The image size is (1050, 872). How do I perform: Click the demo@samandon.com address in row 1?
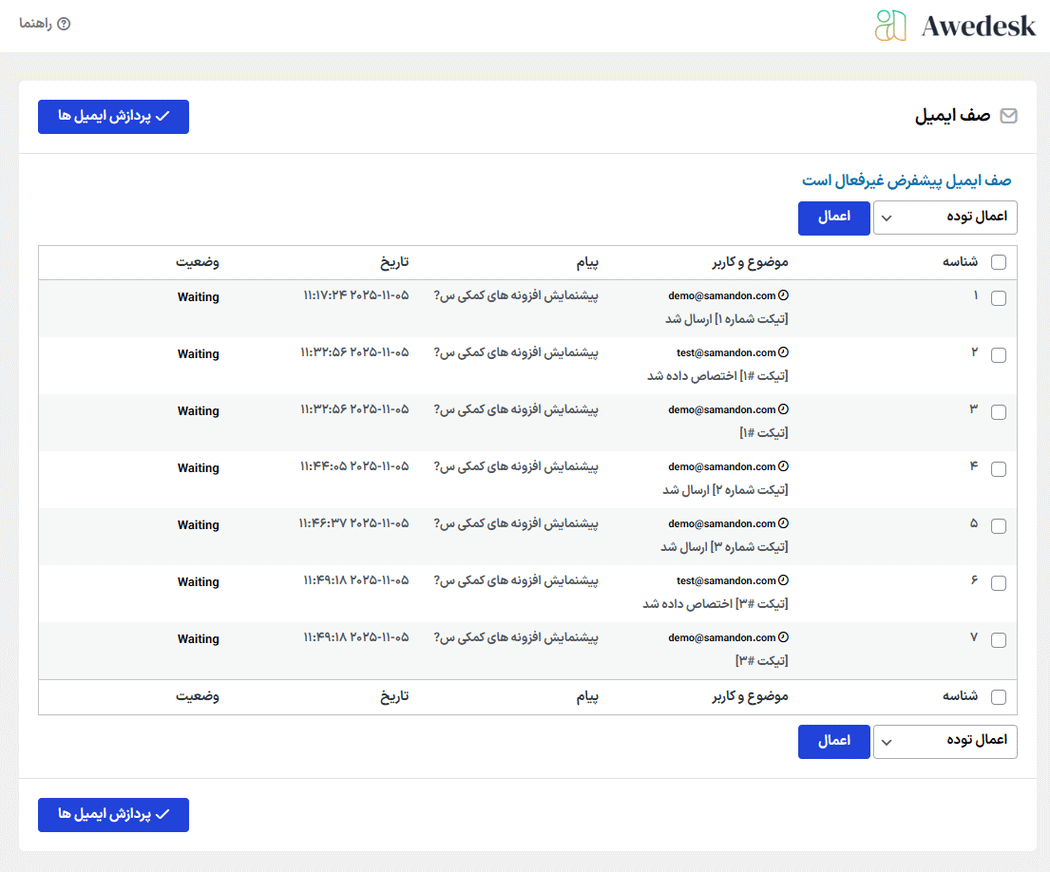coord(722,296)
